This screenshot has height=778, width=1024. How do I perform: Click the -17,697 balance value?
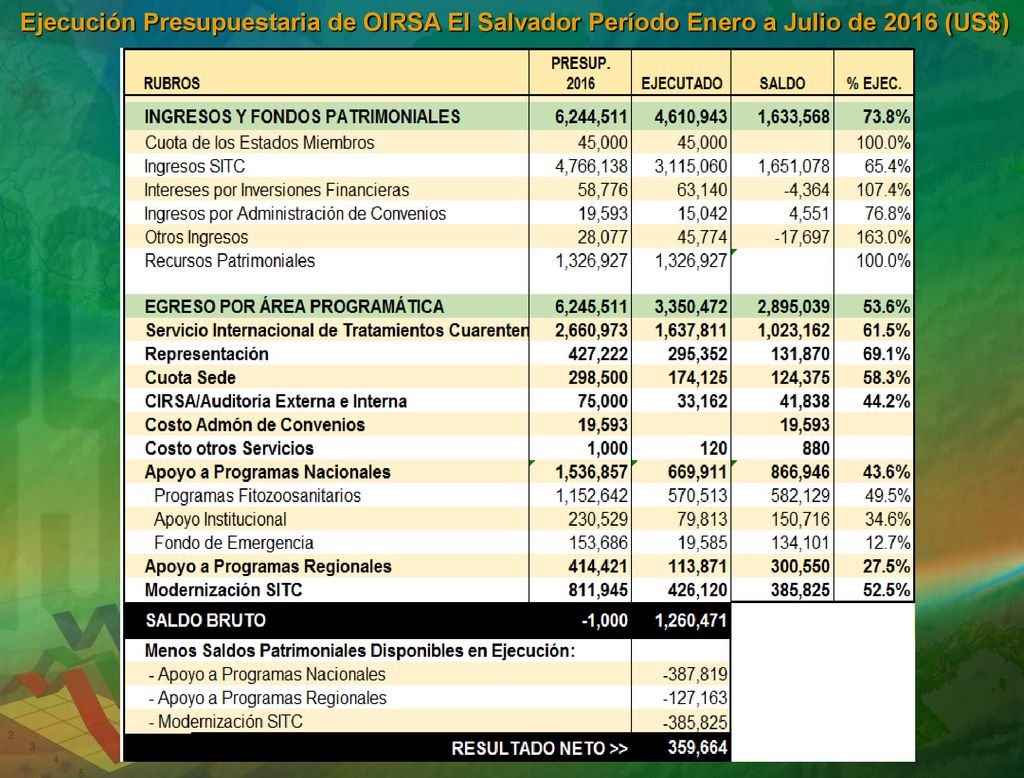tap(802, 237)
